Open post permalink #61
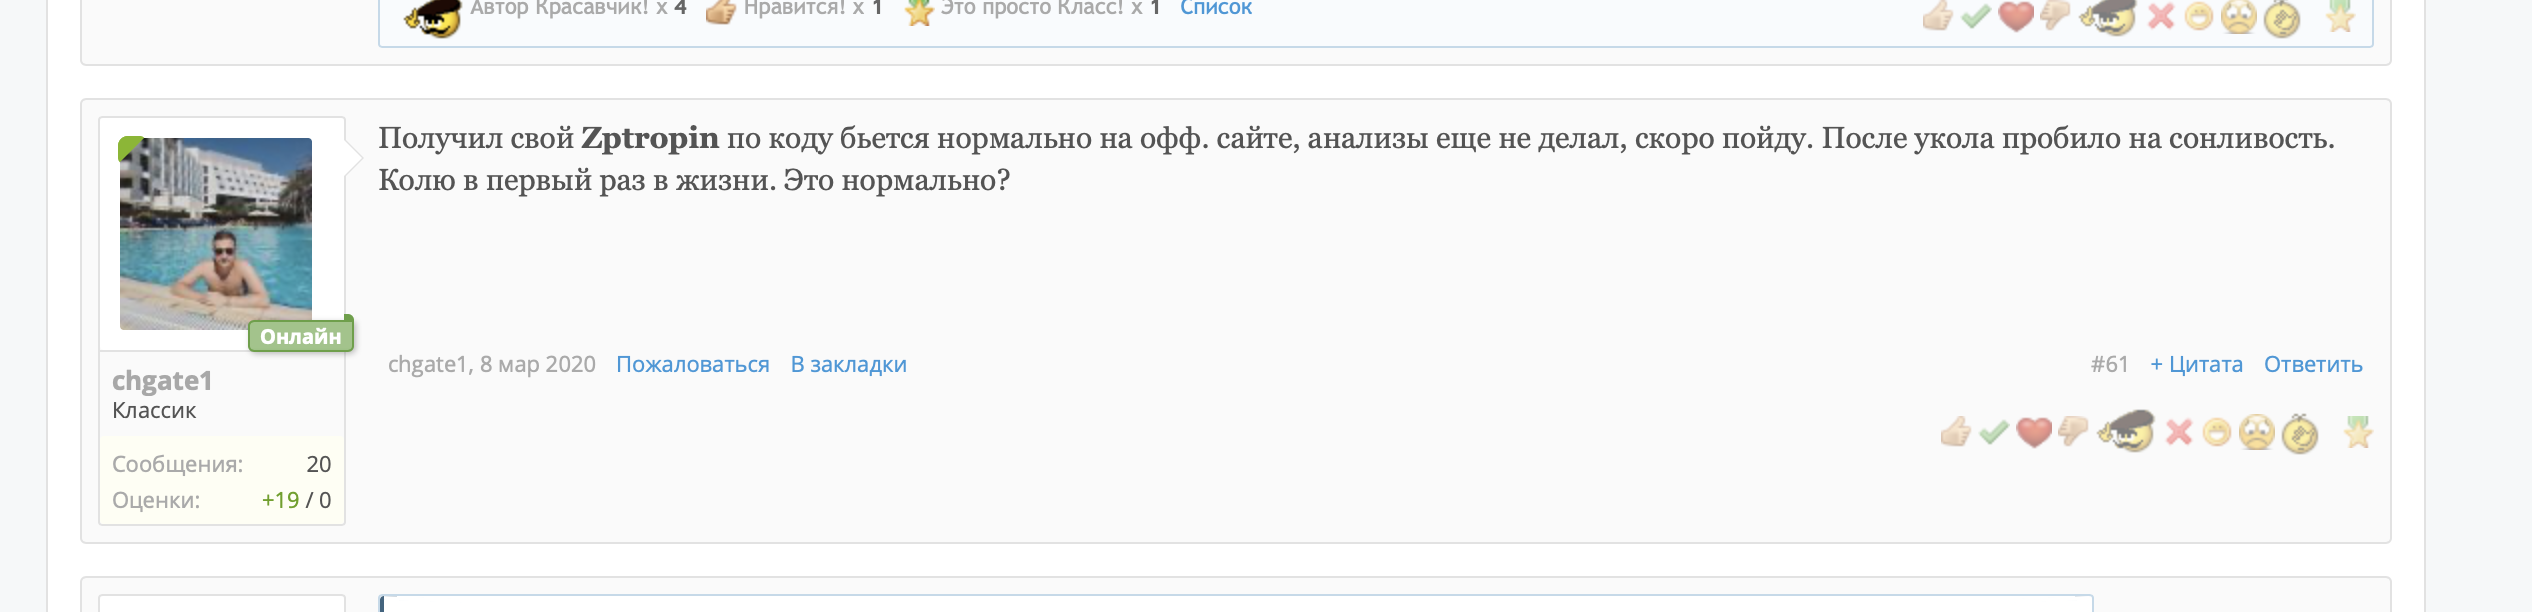The image size is (2532, 612). (x=2109, y=364)
